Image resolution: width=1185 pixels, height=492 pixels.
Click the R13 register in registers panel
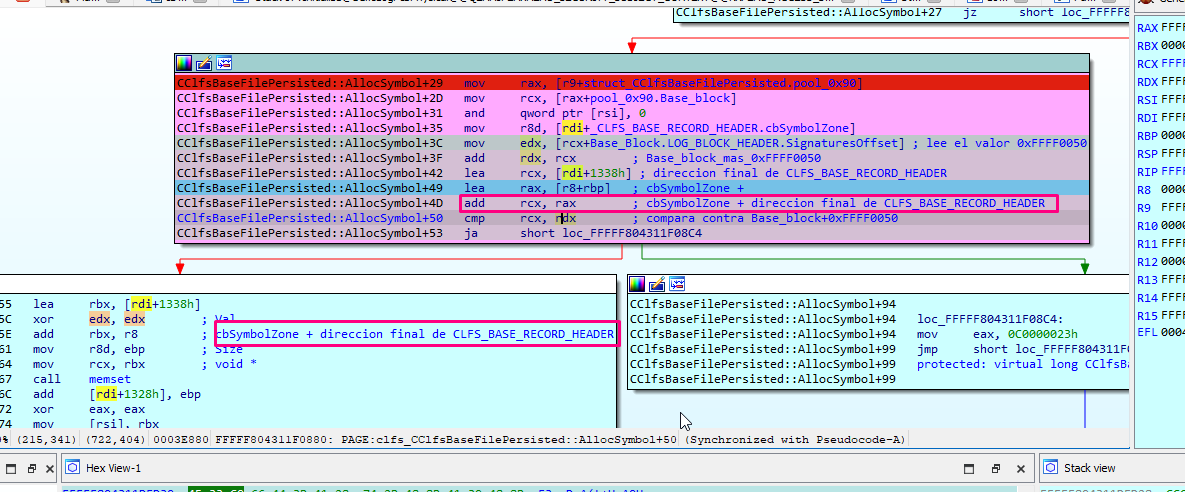(1148, 280)
